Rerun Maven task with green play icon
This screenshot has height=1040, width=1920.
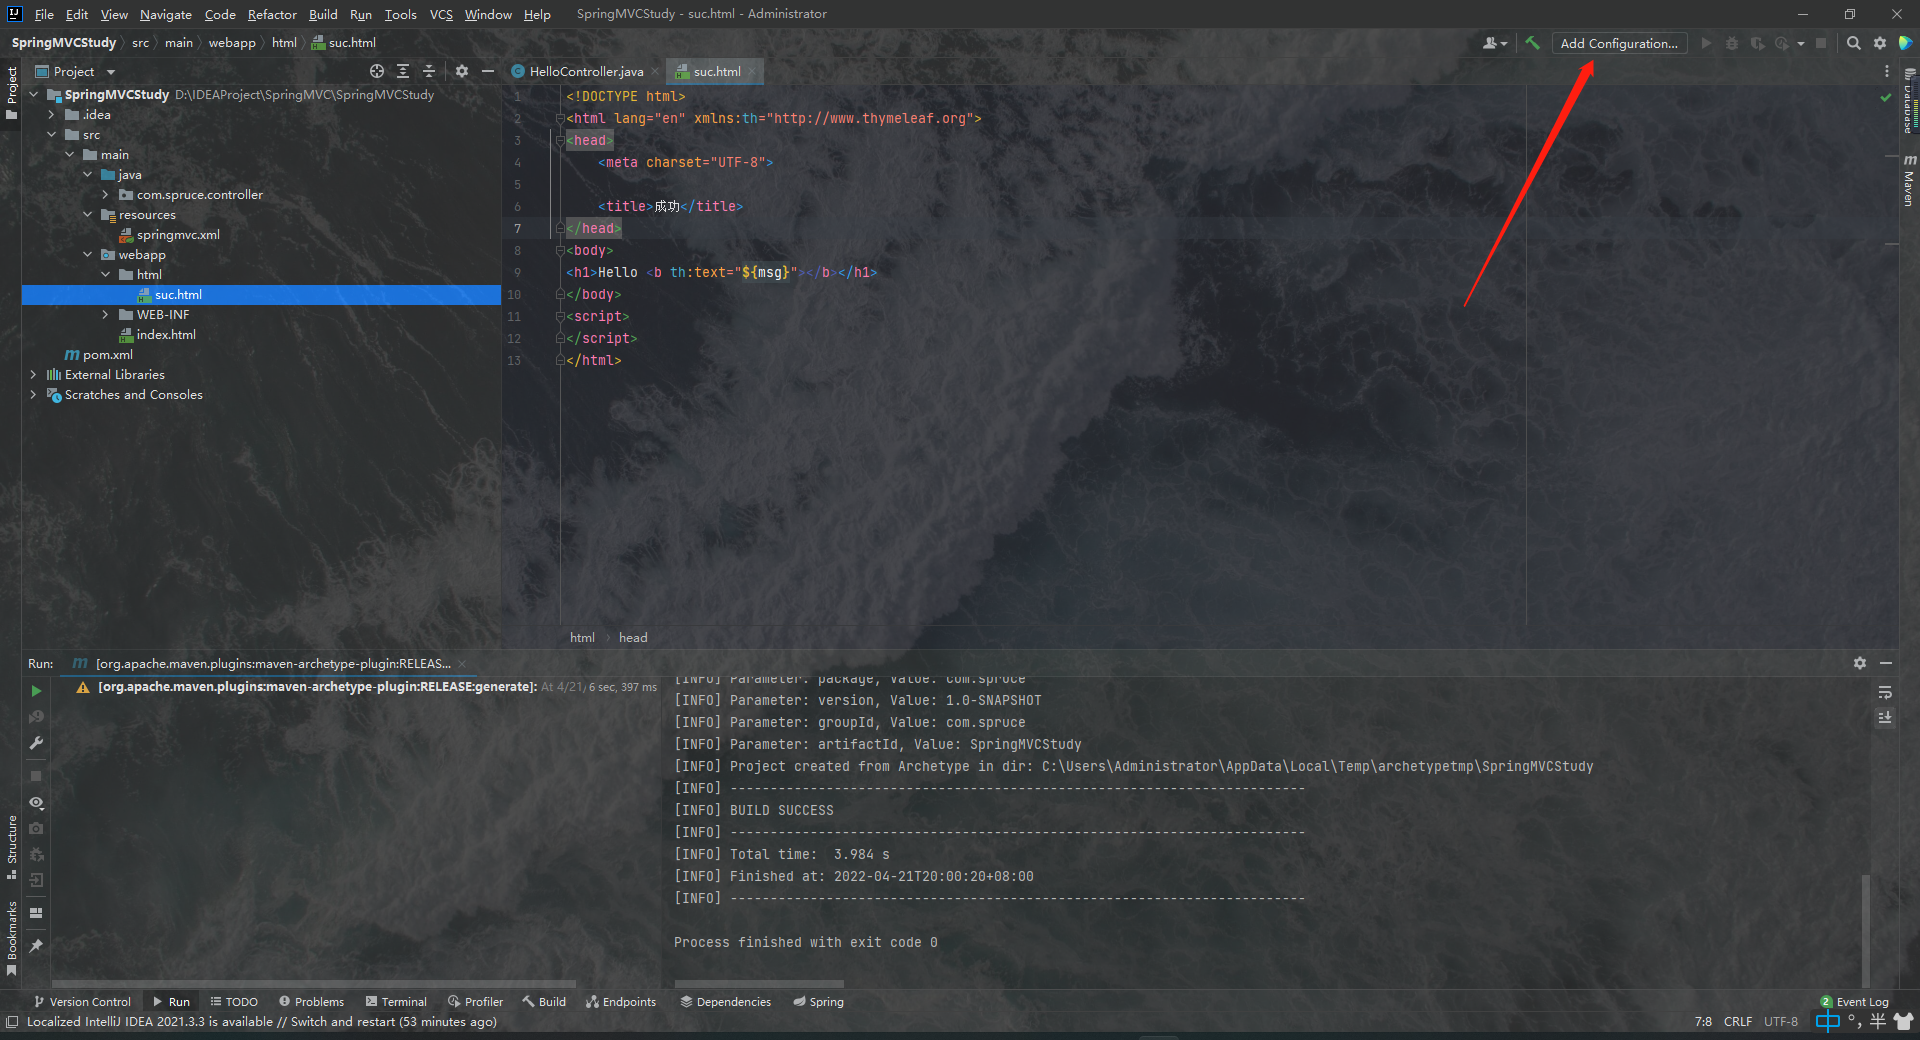(x=36, y=691)
